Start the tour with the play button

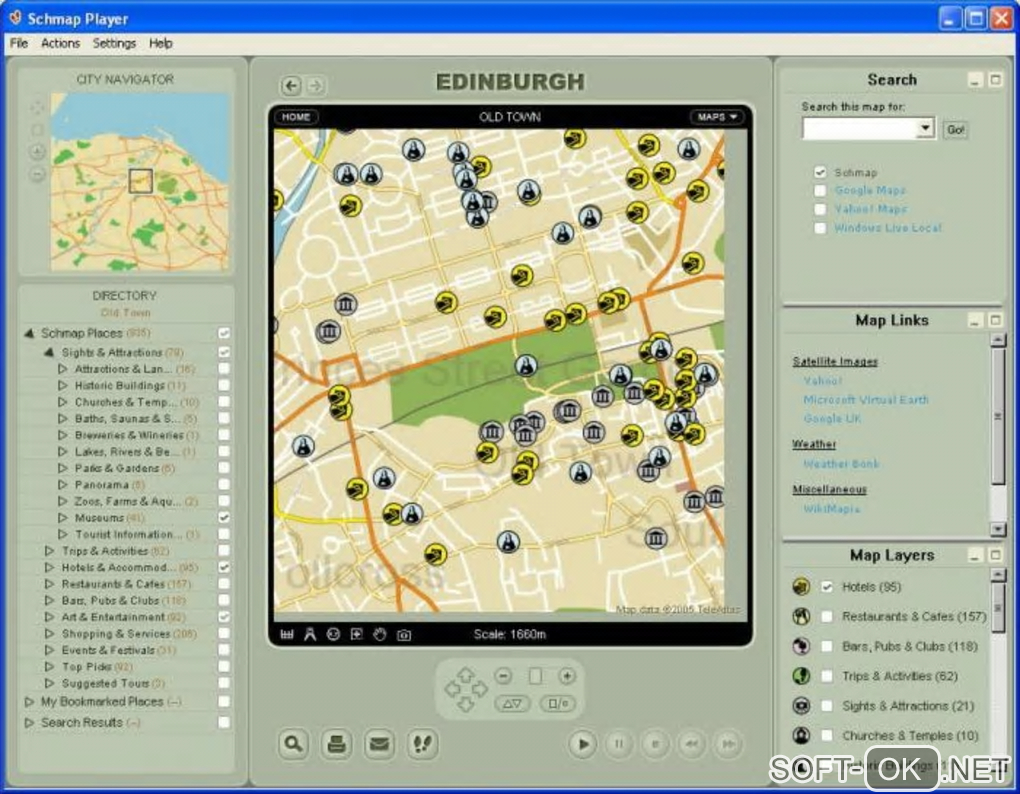(583, 743)
